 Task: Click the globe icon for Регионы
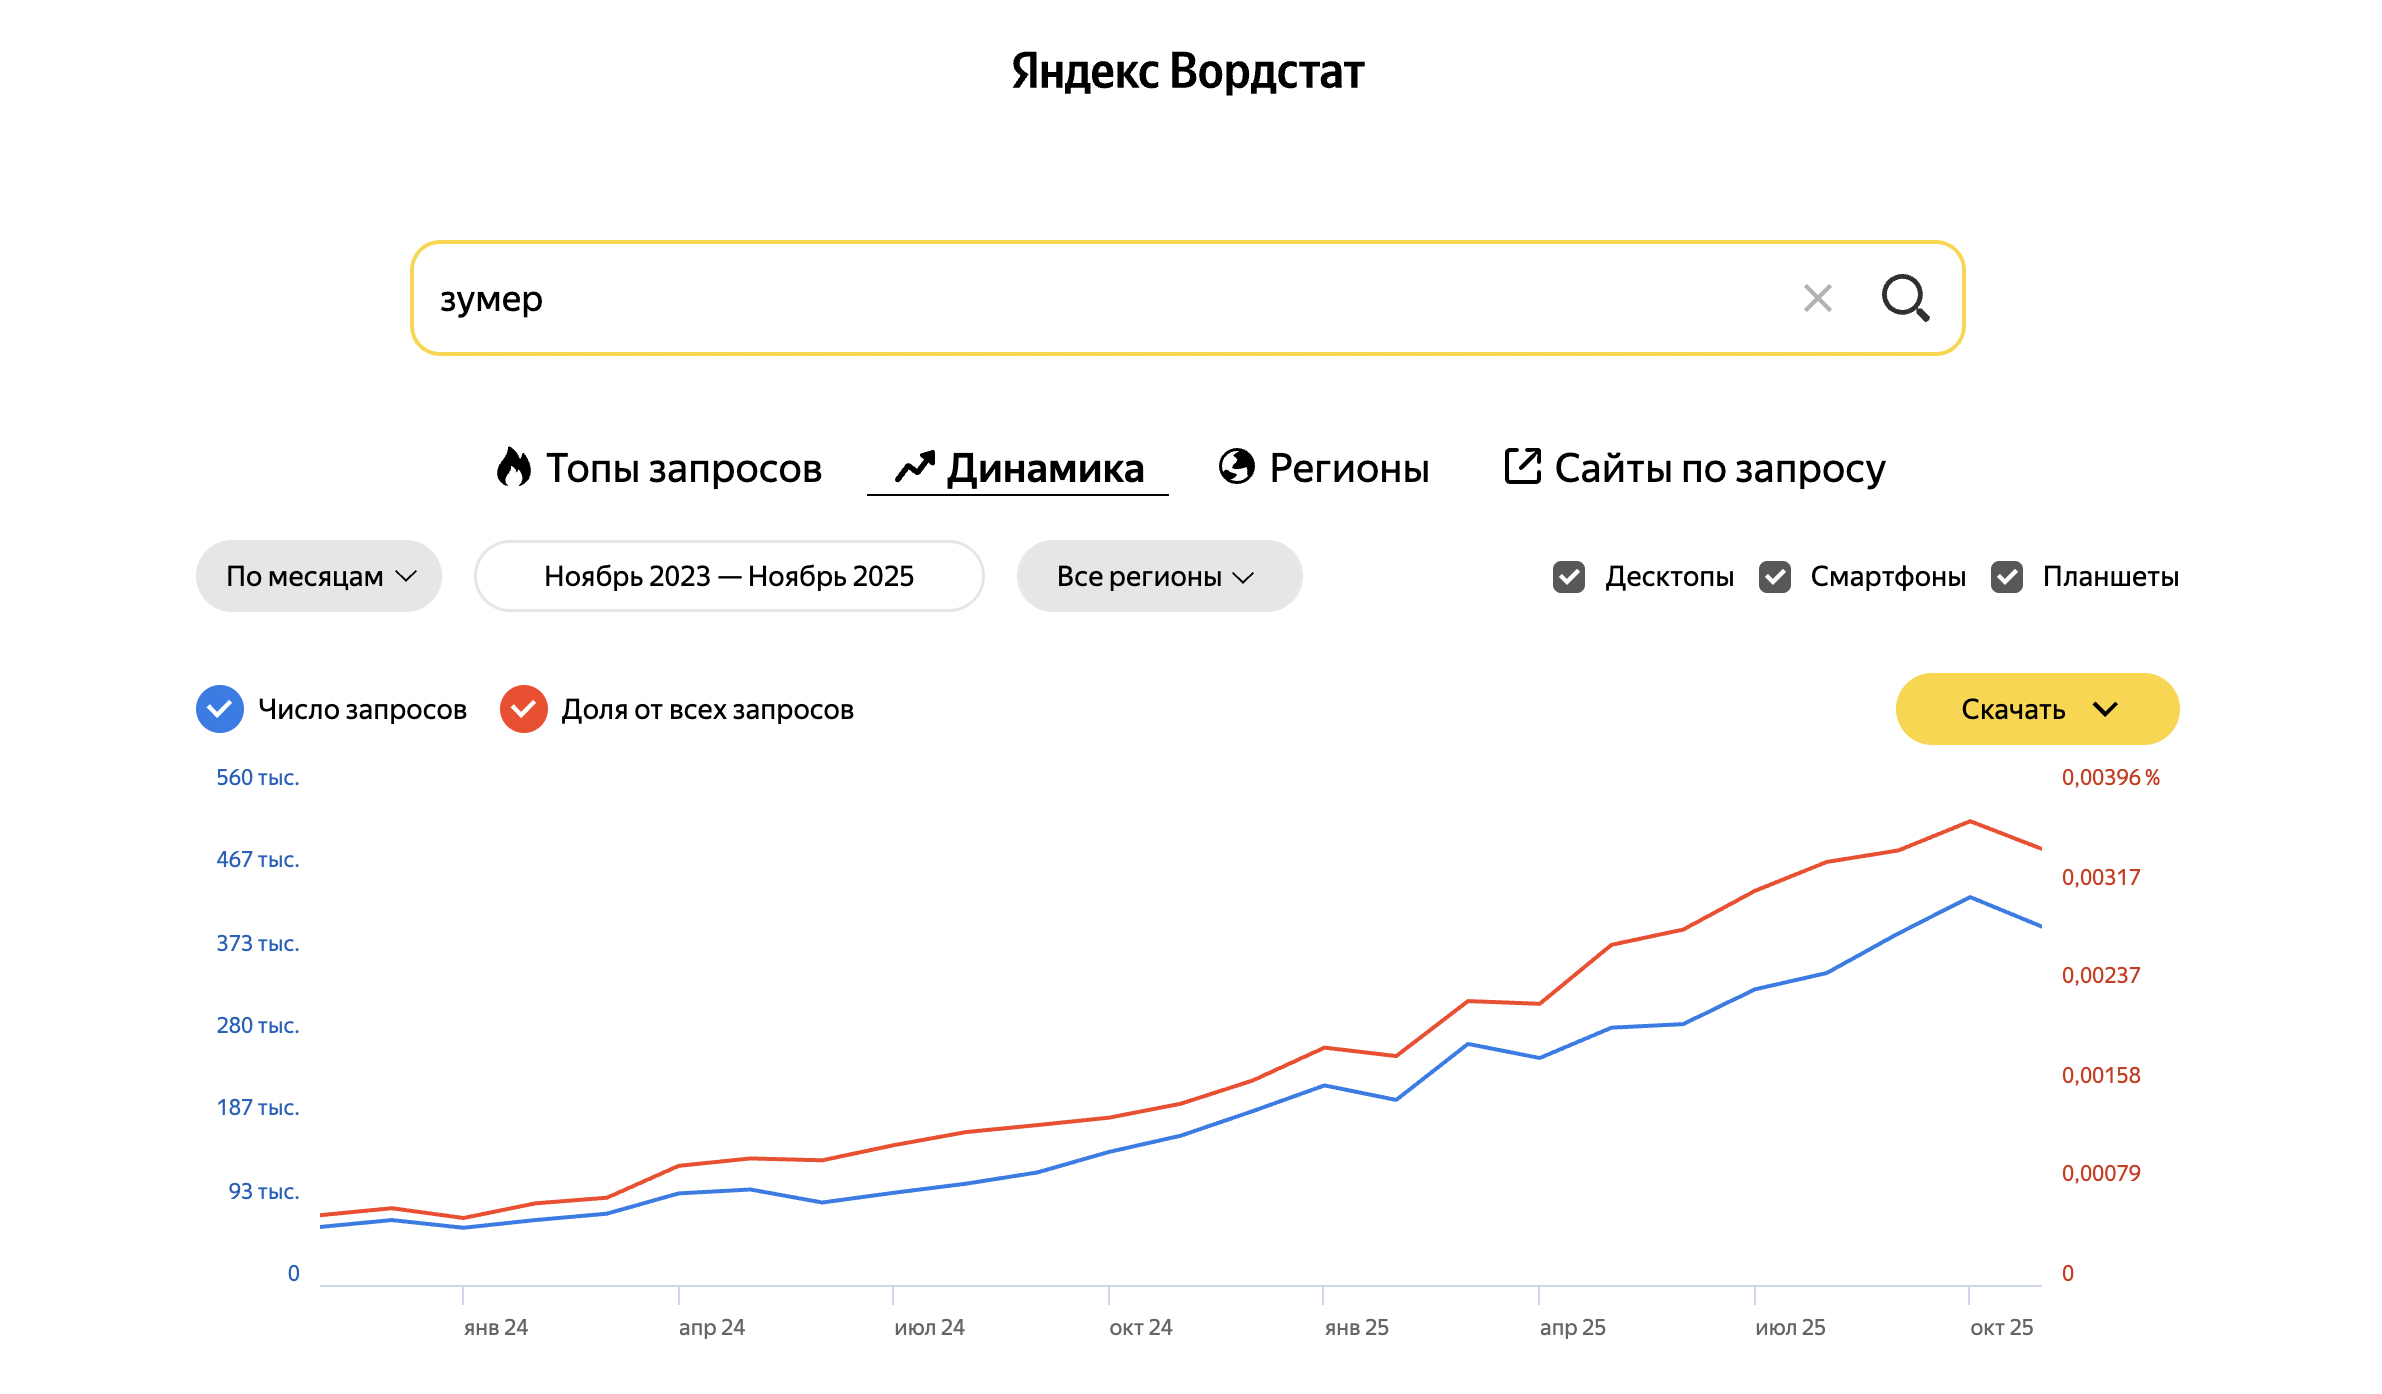(1236, 466)
